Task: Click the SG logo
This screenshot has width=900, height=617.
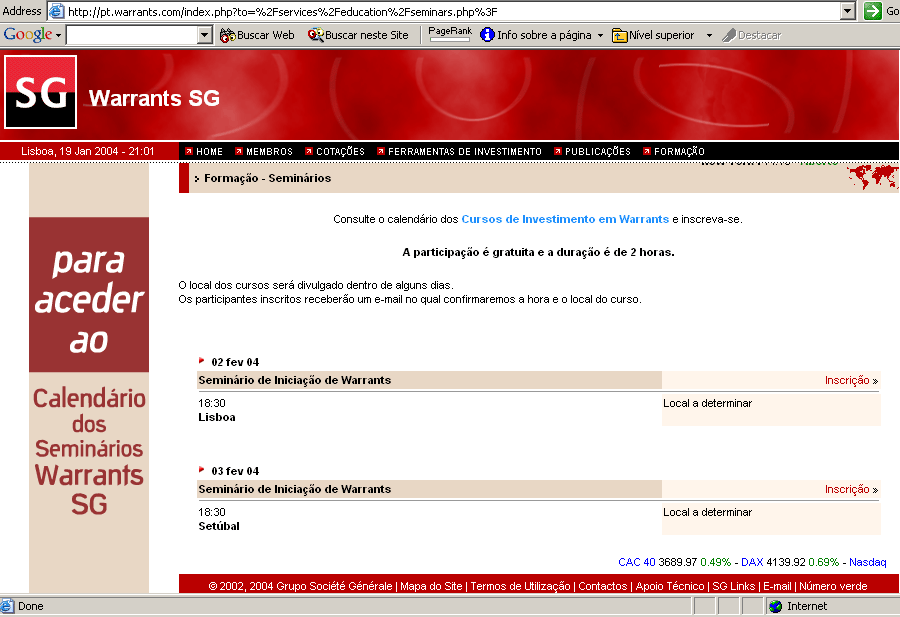Action: coord(40,92)
